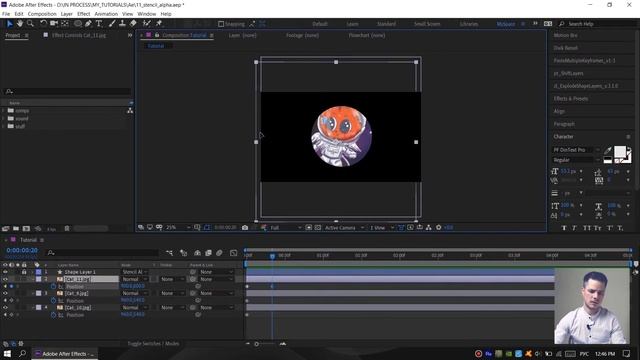Enable frame blending for timeline
Screen dimensions: 640x360
[x=208, y=253]
